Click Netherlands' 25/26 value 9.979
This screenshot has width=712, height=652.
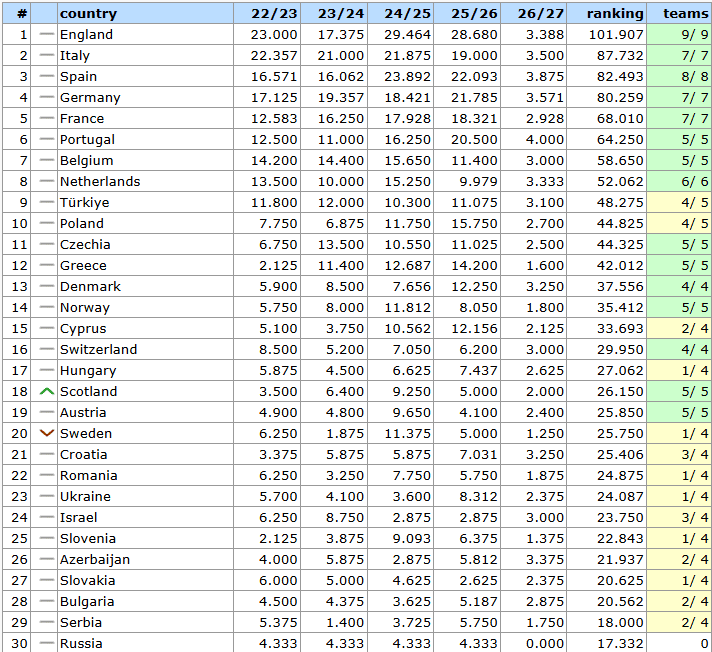tap(478, 182)
